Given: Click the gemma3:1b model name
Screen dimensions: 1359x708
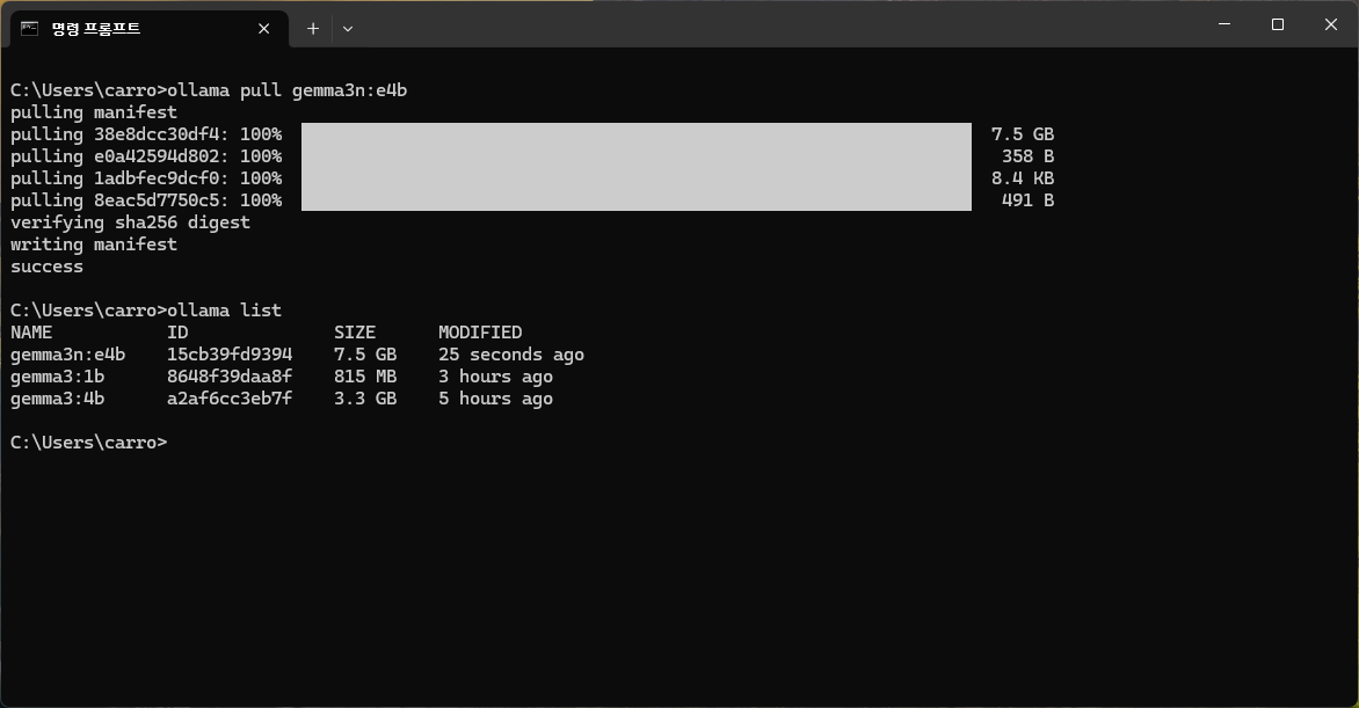Looking at the screenshot, I should (57, 376).
